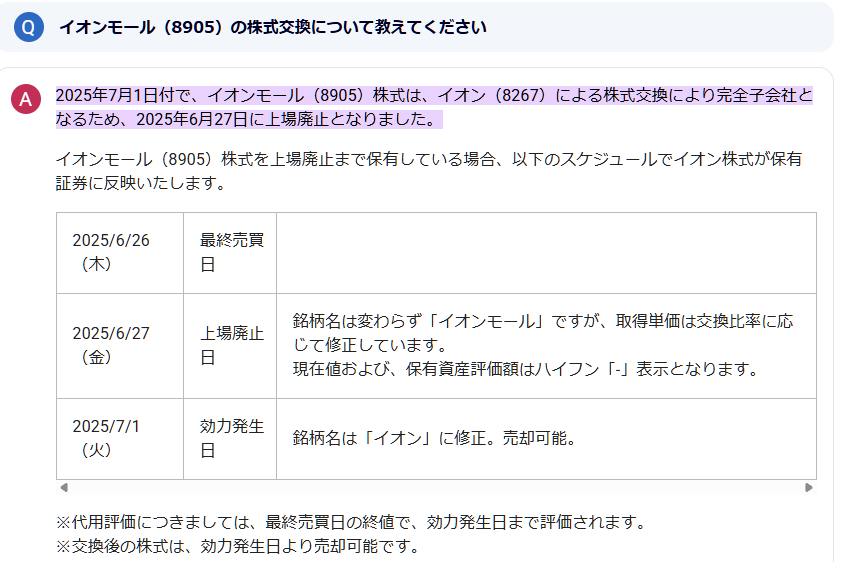Click the table cell 最終売買日
Viewport: 850px width, 562px height.
click(x=230, y=253)
